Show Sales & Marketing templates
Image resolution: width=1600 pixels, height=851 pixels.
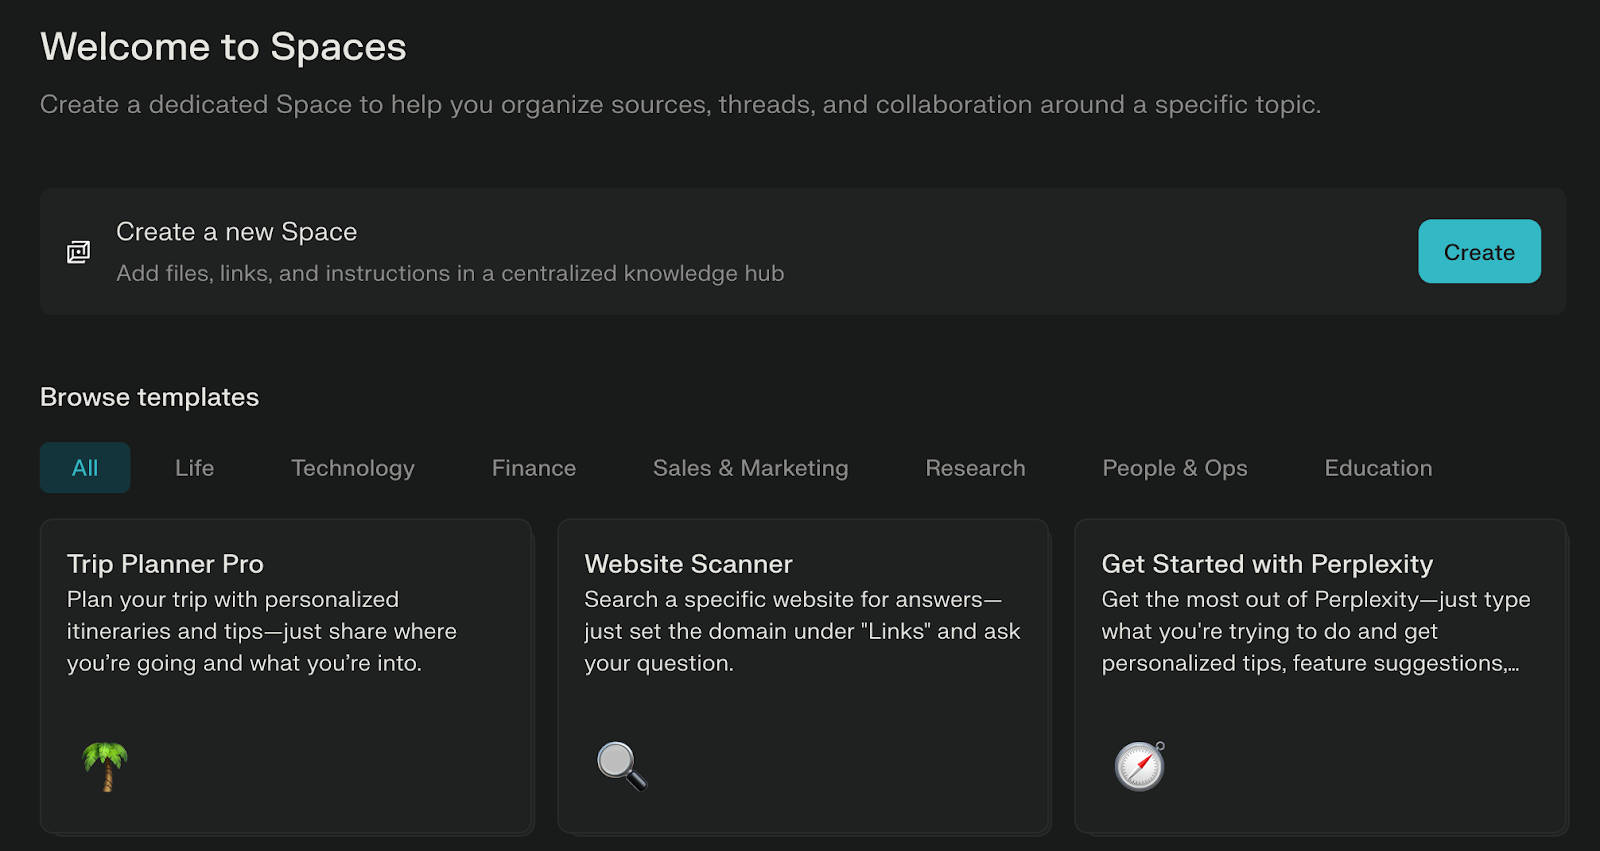pyautogui.click(x=750, y=468)
